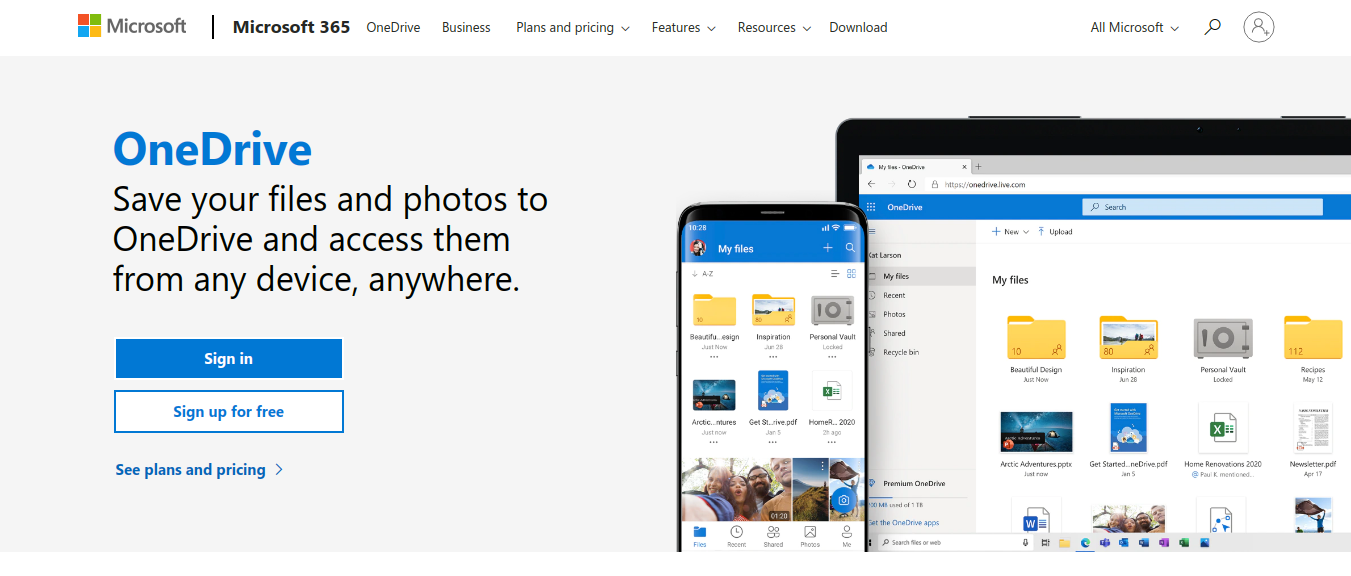1351x576 pixels.
Task: Expand the Resources dropdown menu
Action: click(x=774, y=28)
